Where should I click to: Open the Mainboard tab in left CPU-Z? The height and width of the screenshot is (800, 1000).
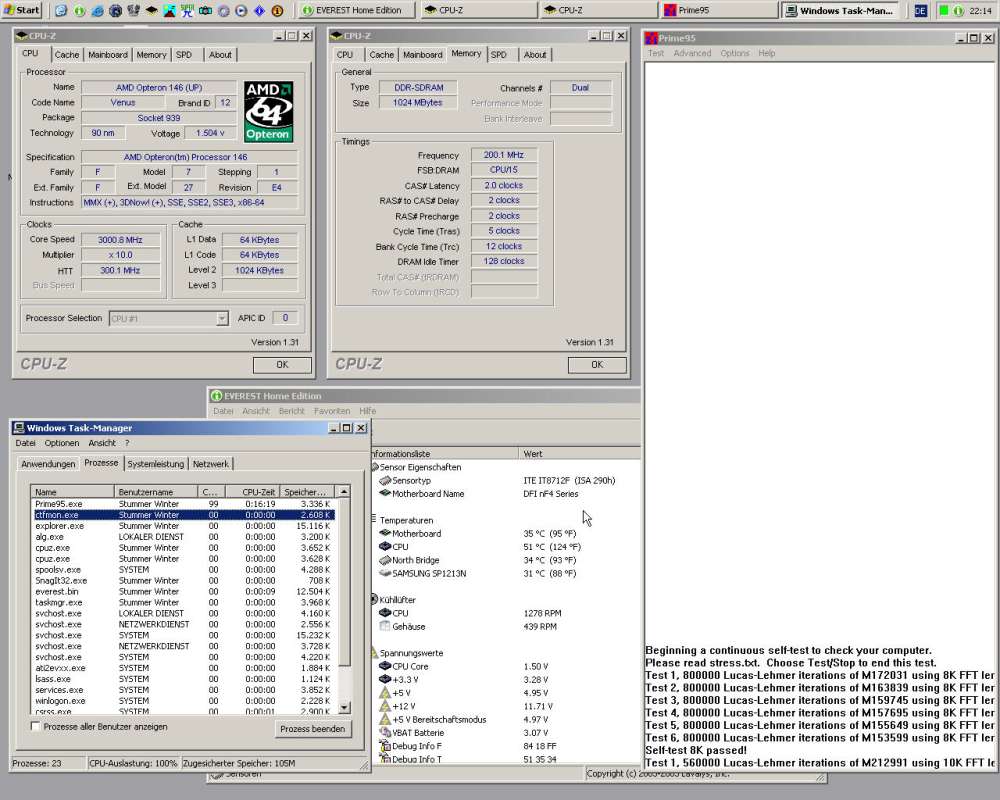(108, 55)
